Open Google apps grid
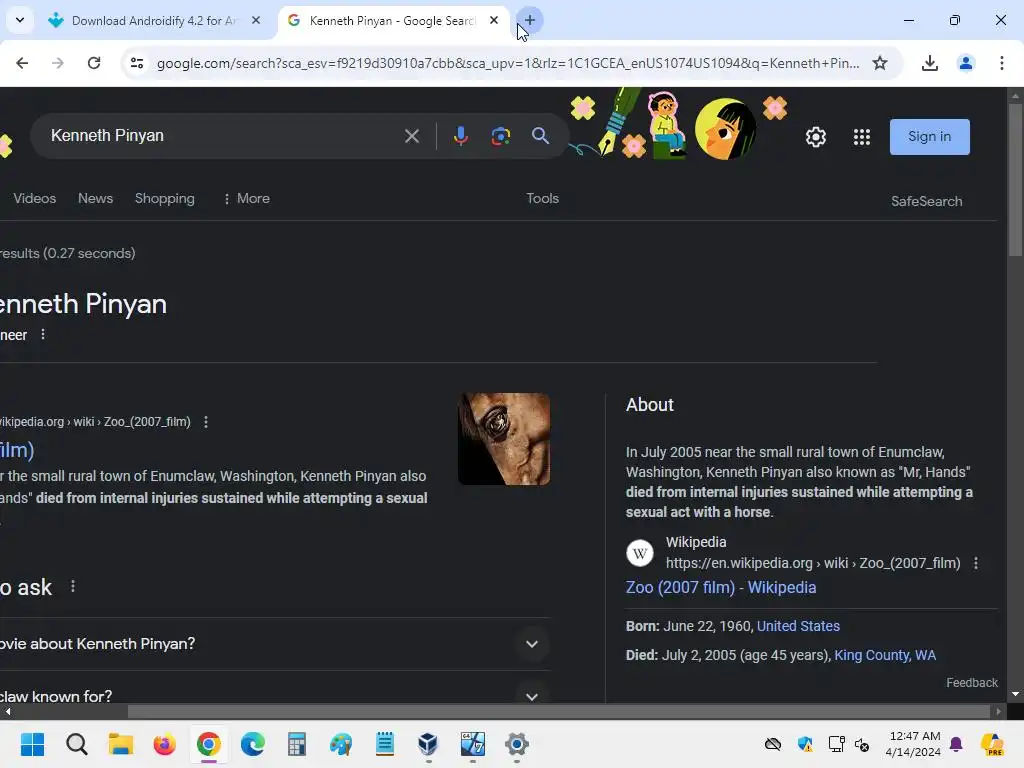 click(861, 137)
